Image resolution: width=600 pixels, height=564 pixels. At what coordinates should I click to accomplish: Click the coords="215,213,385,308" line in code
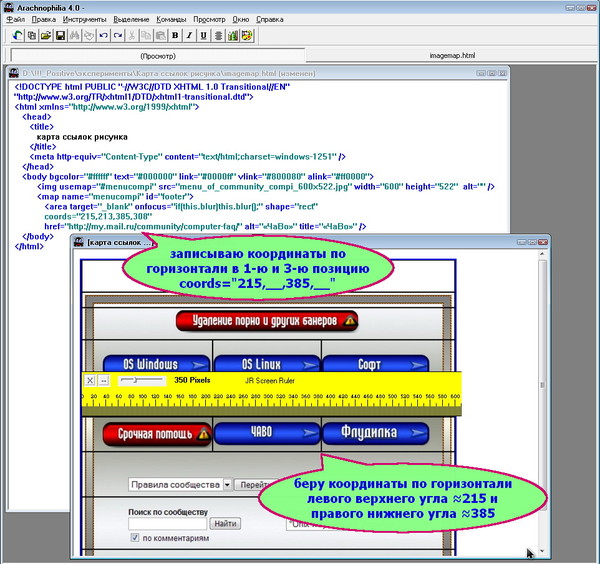(98, 217)
